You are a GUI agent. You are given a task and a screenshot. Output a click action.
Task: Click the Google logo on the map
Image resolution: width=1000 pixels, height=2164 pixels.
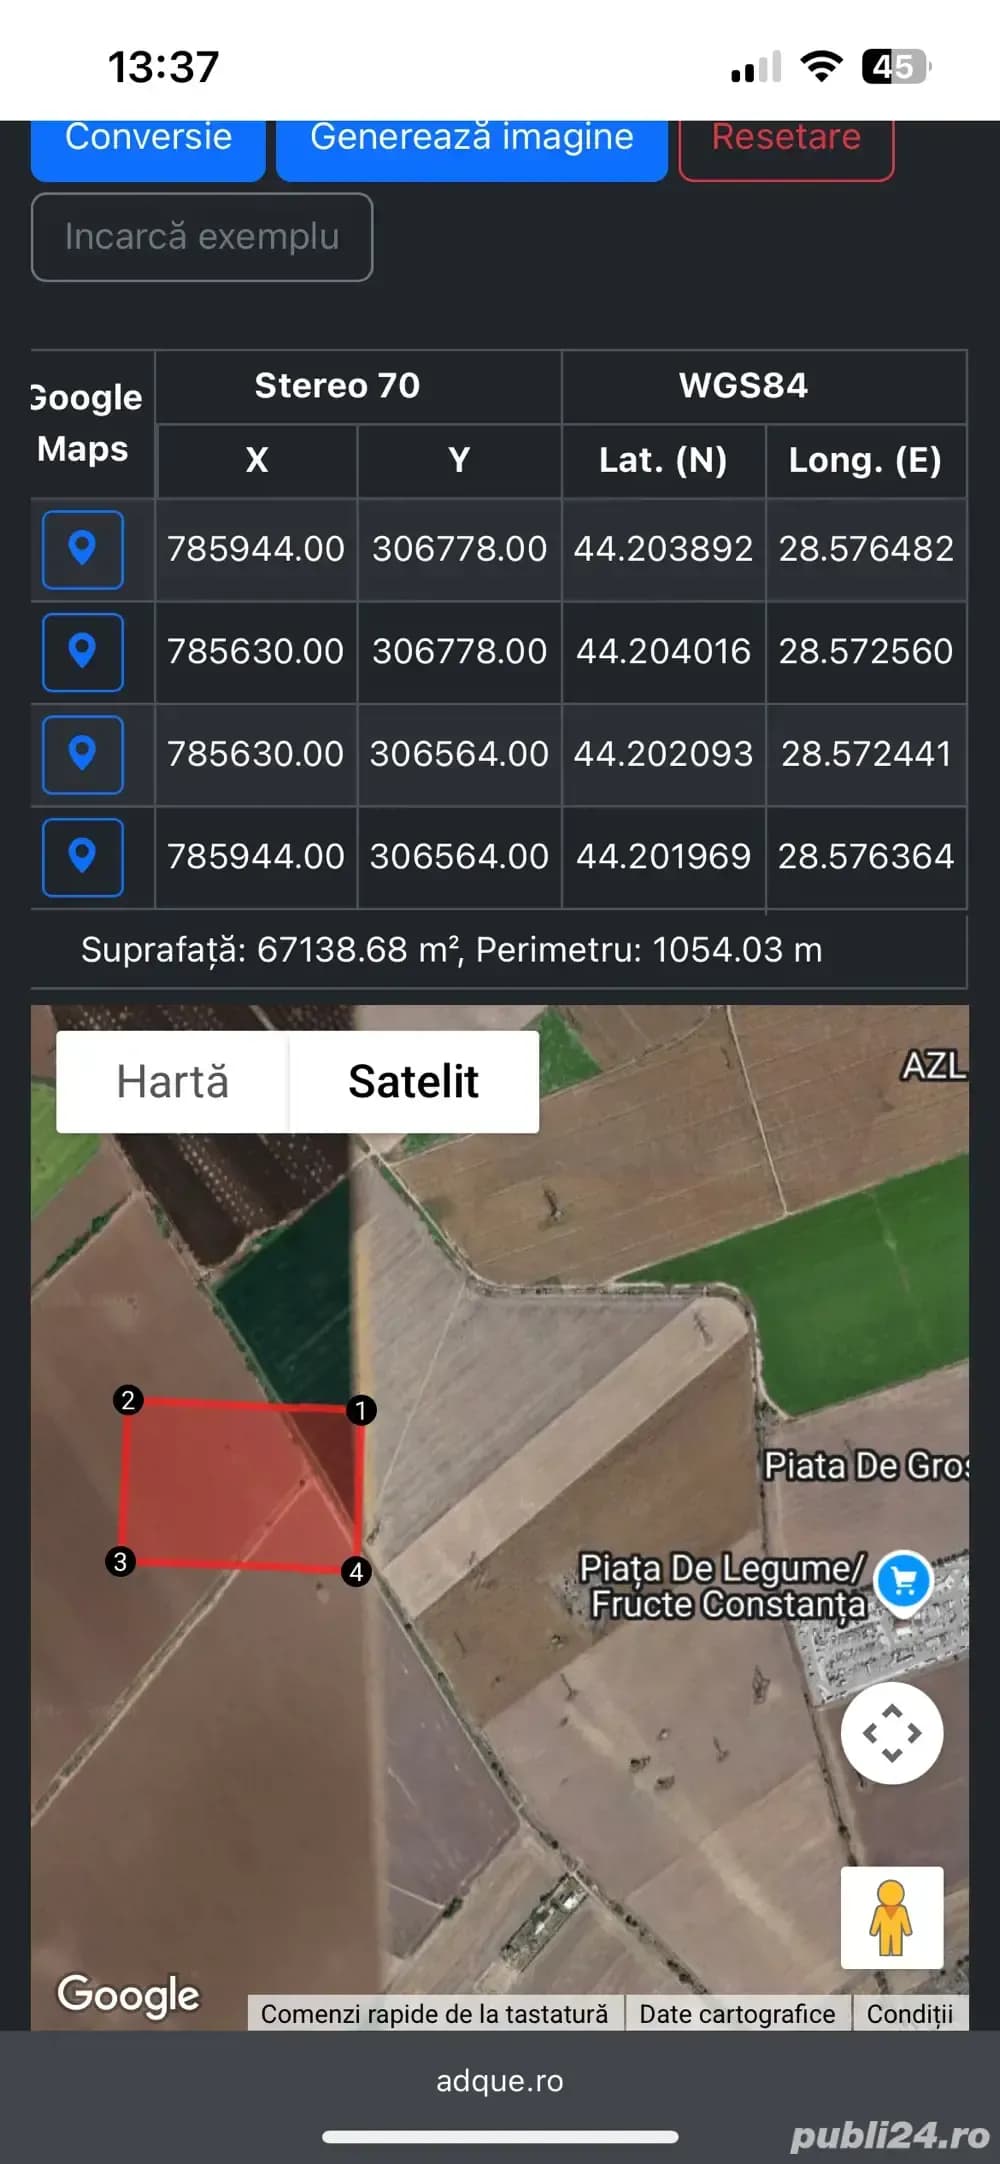pos(128,1994)
